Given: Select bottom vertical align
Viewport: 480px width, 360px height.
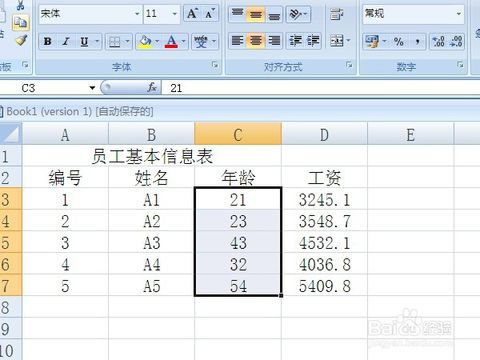Looking at the screenshot, I should (x=274, y=14).
